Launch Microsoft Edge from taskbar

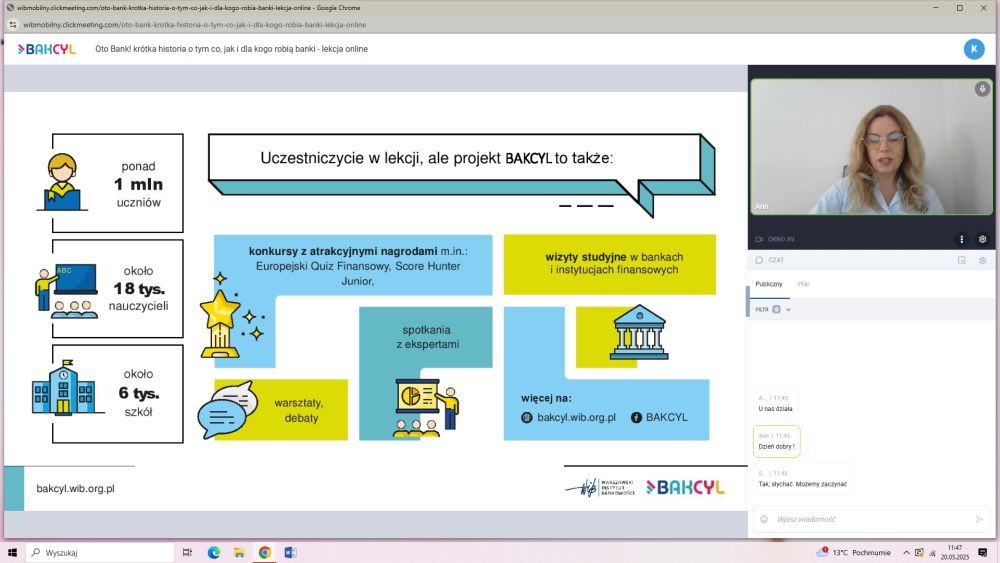[x=214, y=553]
